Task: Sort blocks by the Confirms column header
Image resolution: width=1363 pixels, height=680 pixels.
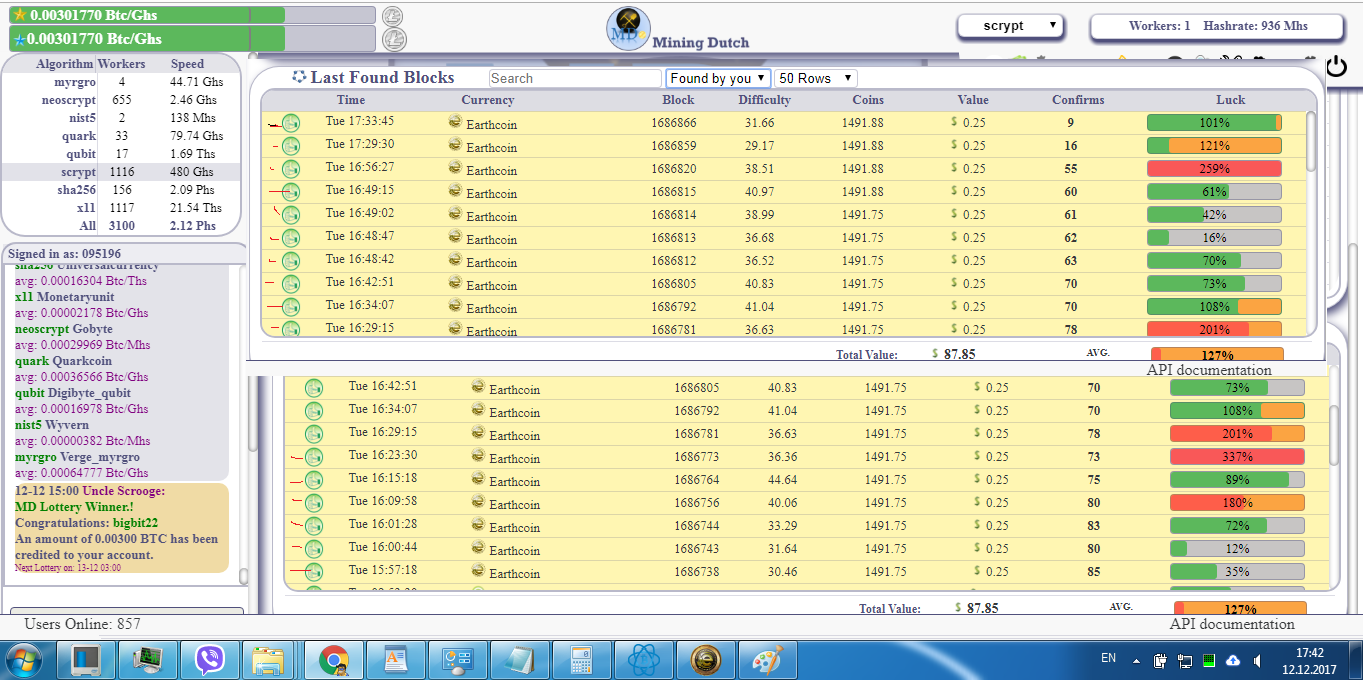Action: pyautogui.click(x=1078, y=100)
